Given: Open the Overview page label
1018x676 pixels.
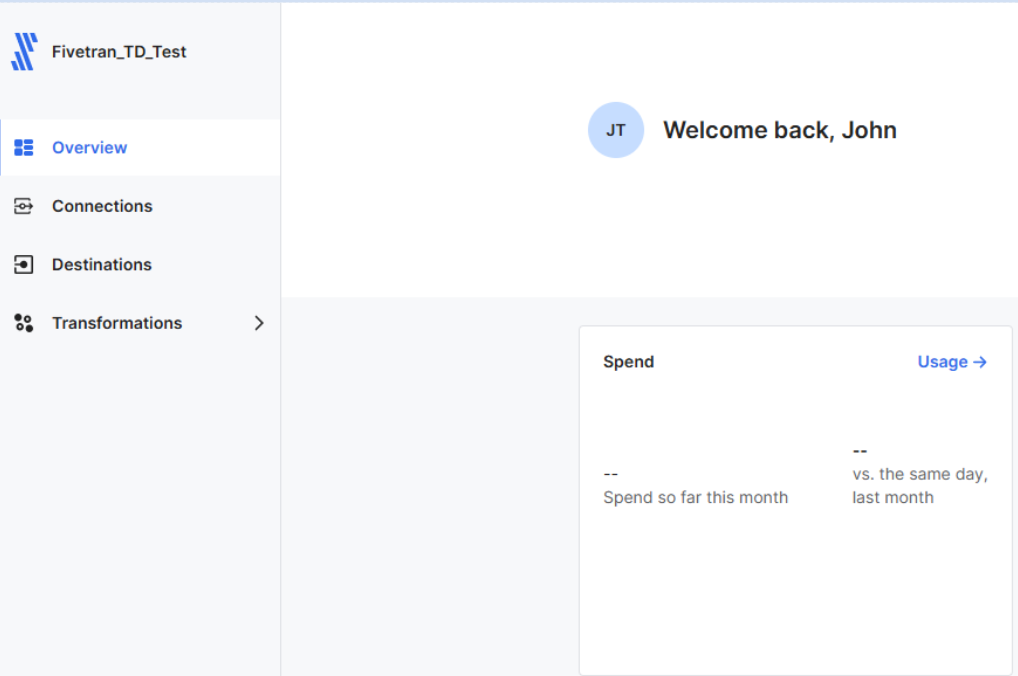Looking at the screenshot, I should (x=90, y=148).
